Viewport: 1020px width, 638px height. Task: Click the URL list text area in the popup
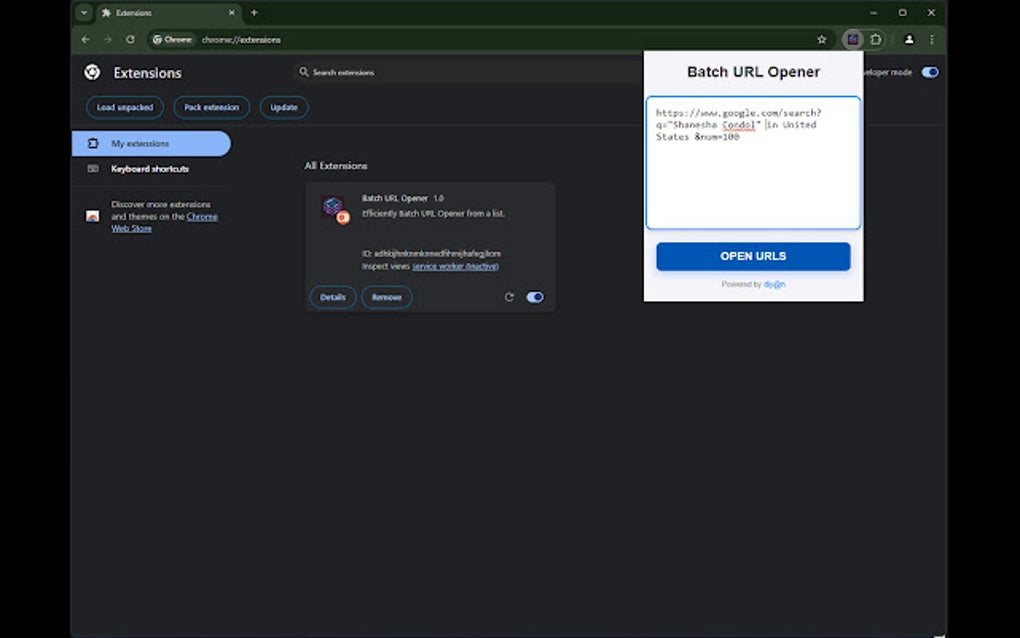(753, 165)
